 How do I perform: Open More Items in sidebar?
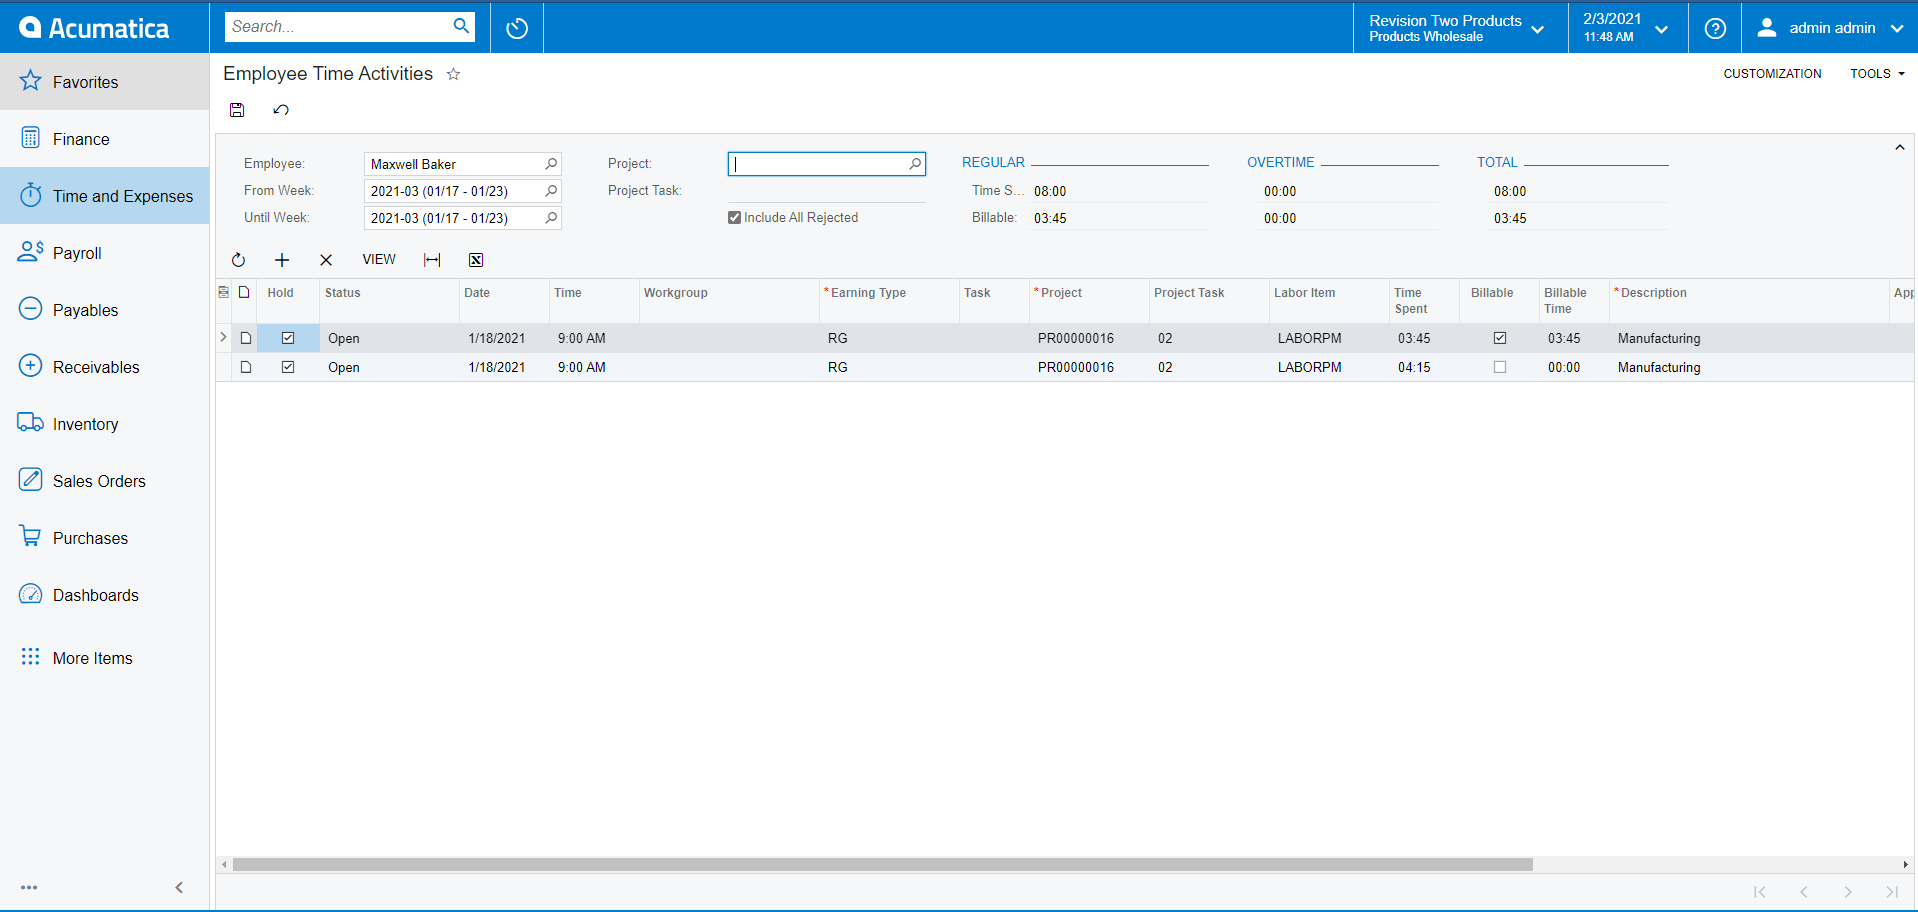[105, 658]
